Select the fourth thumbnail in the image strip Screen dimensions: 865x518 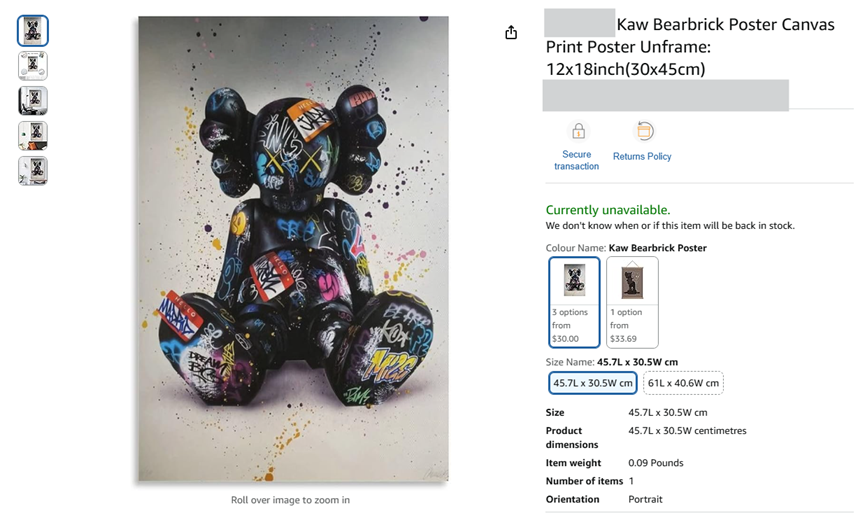click(33, 136)
